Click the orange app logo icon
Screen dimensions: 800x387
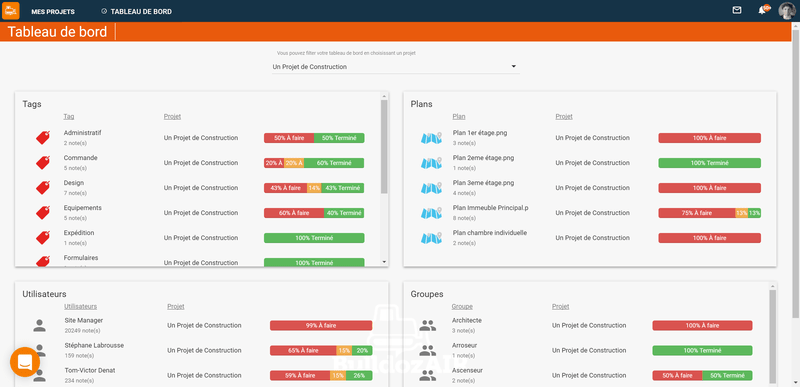11,11
